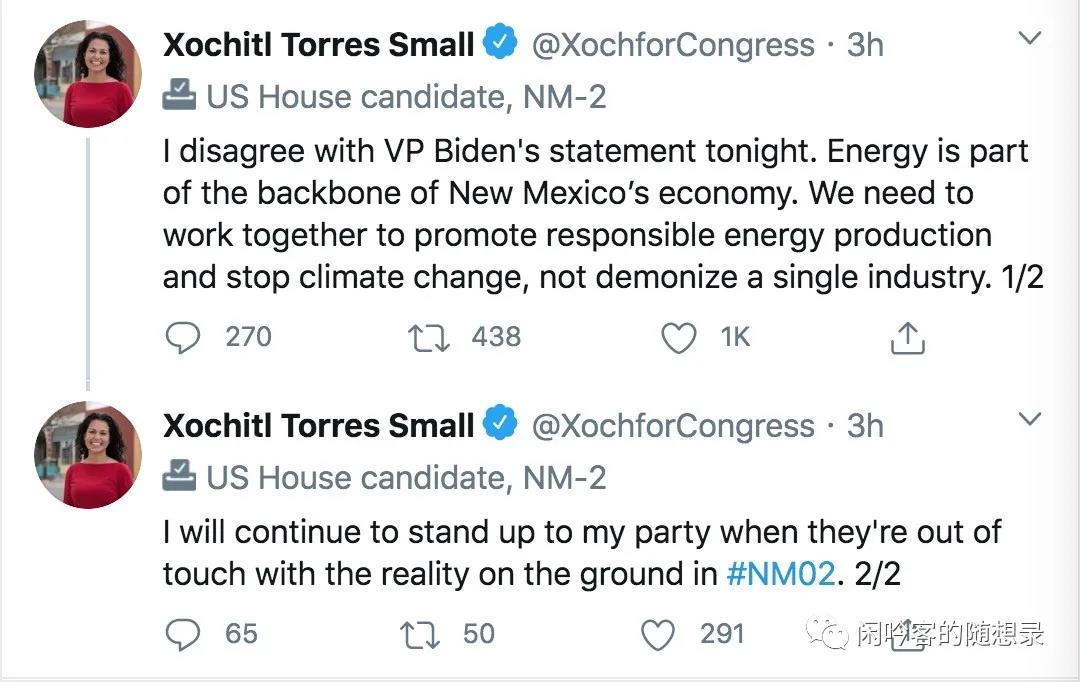Screen dimensions: 1080x682
Task: Click the verified badge on the second tweet
Action: (x=500, y=425)
